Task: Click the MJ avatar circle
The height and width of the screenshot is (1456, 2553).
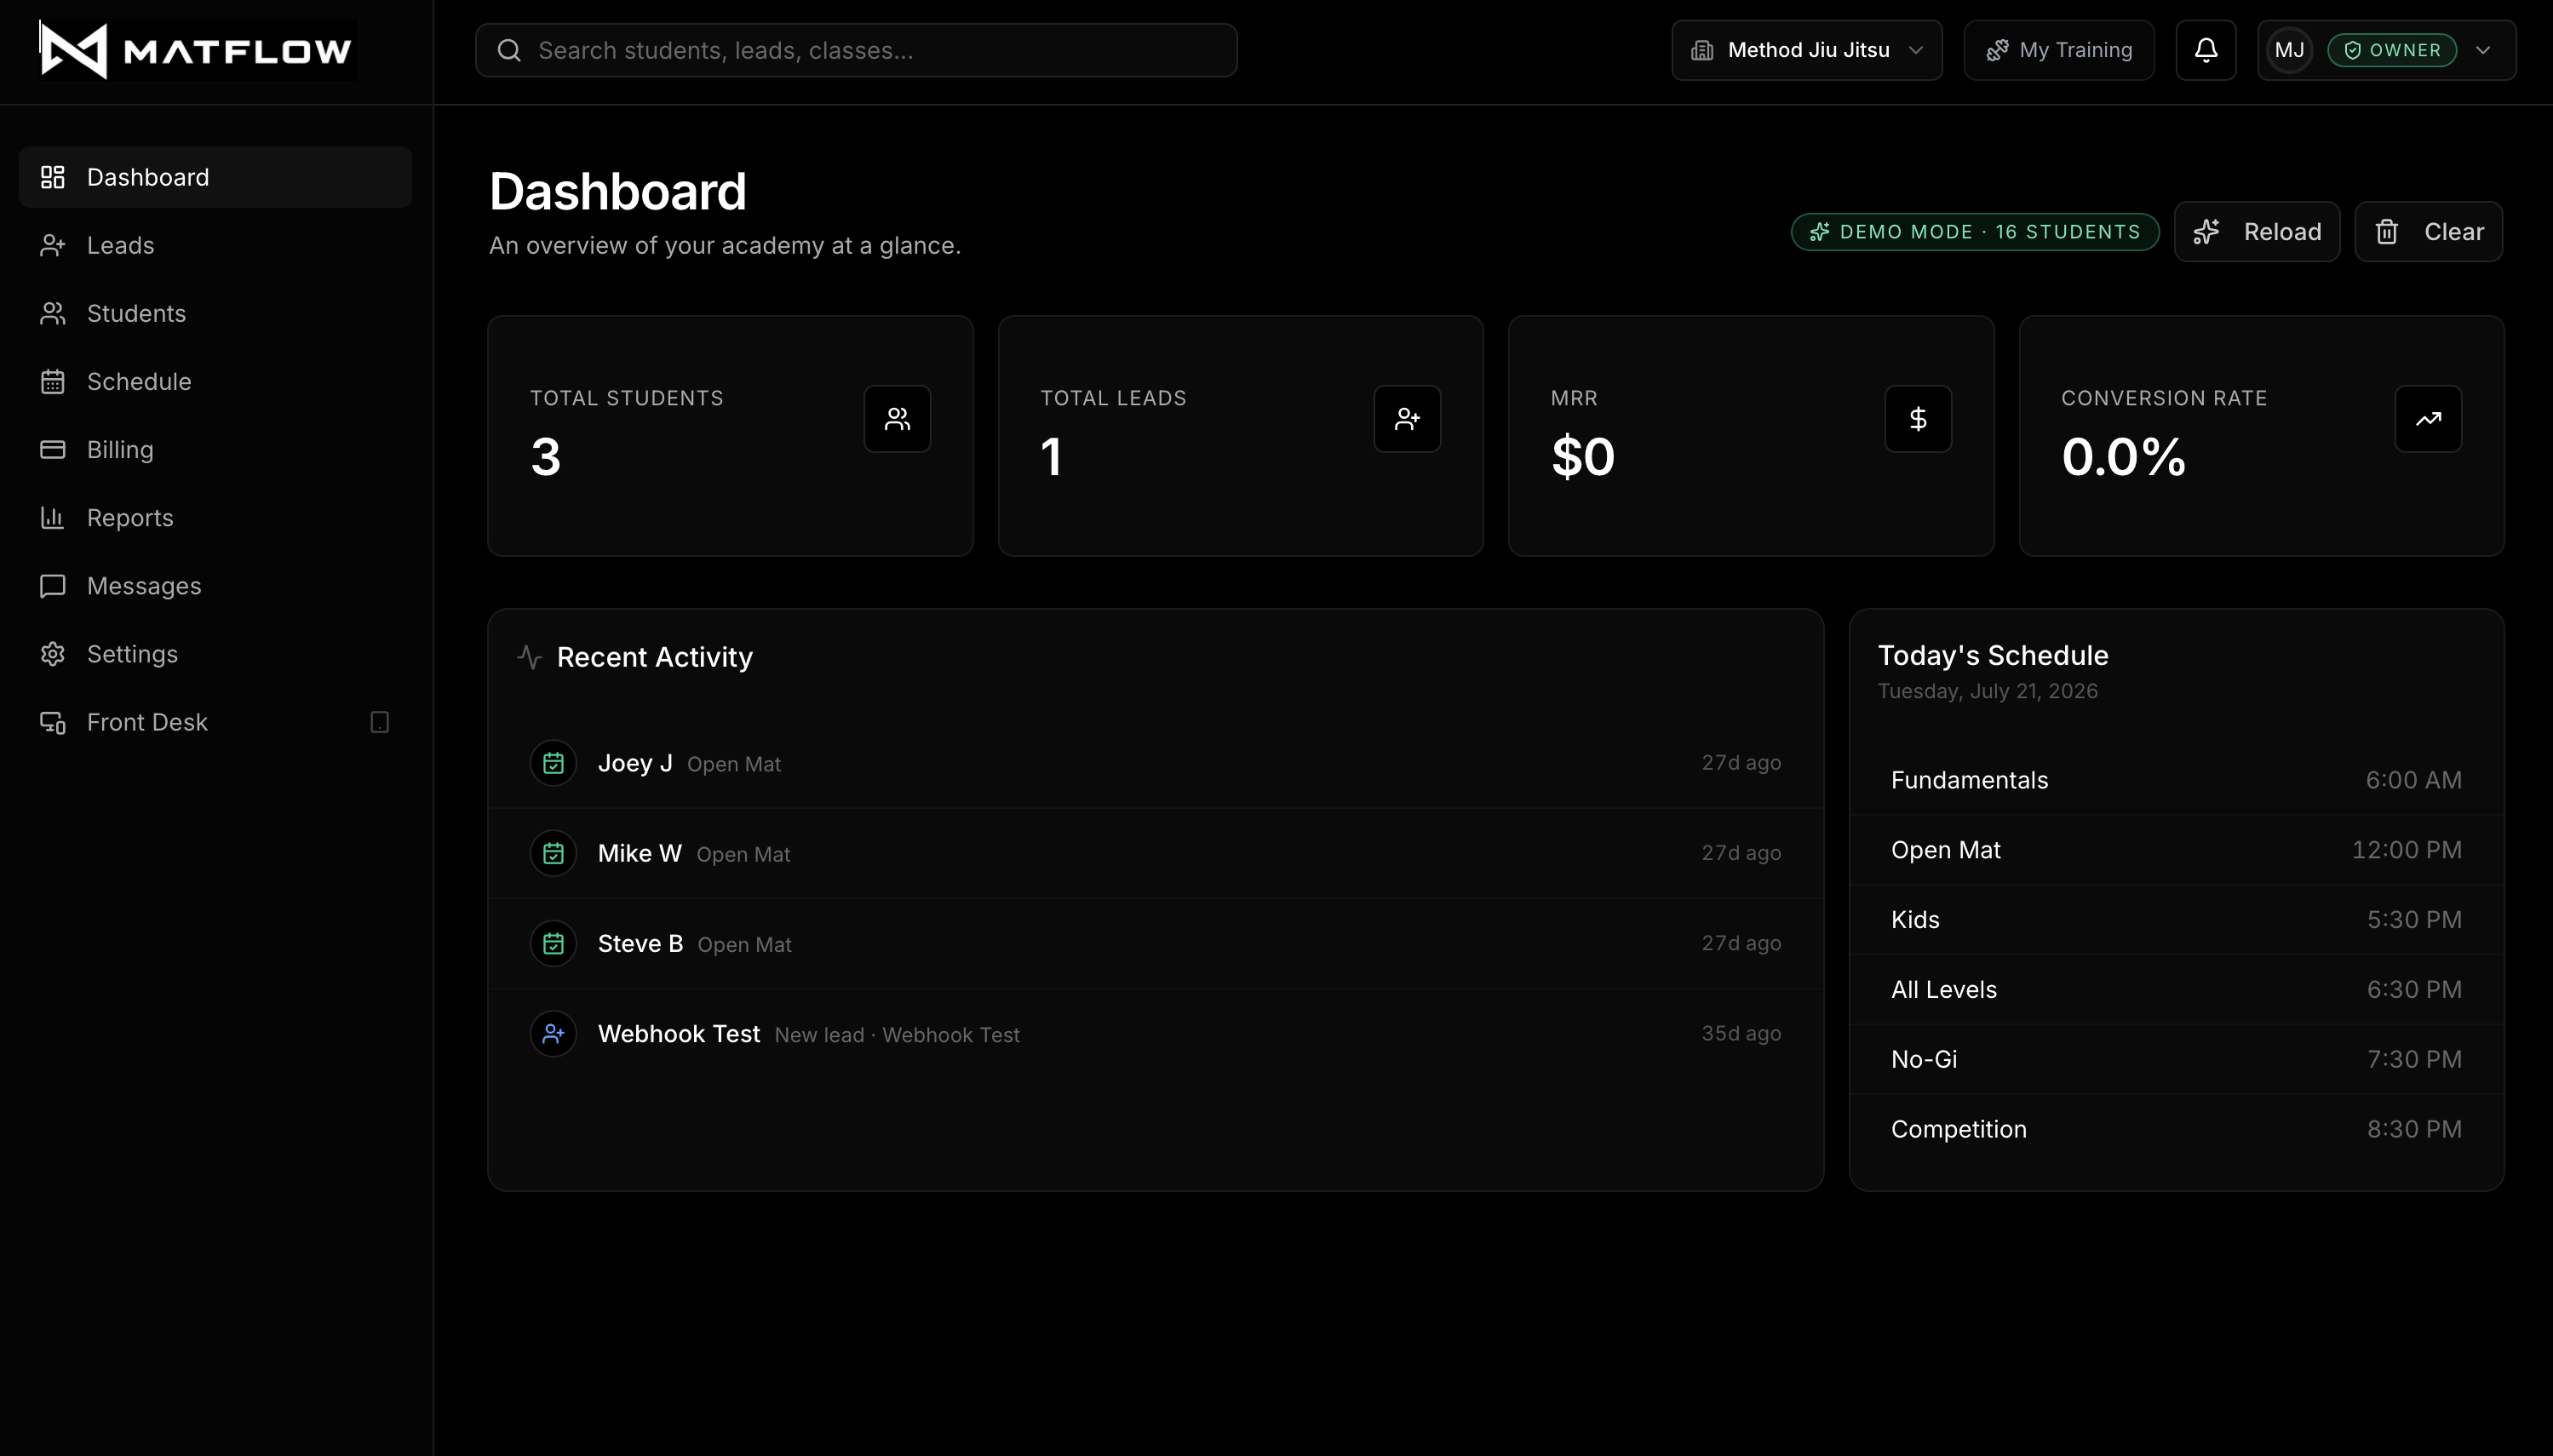Action: [2289, 50]
